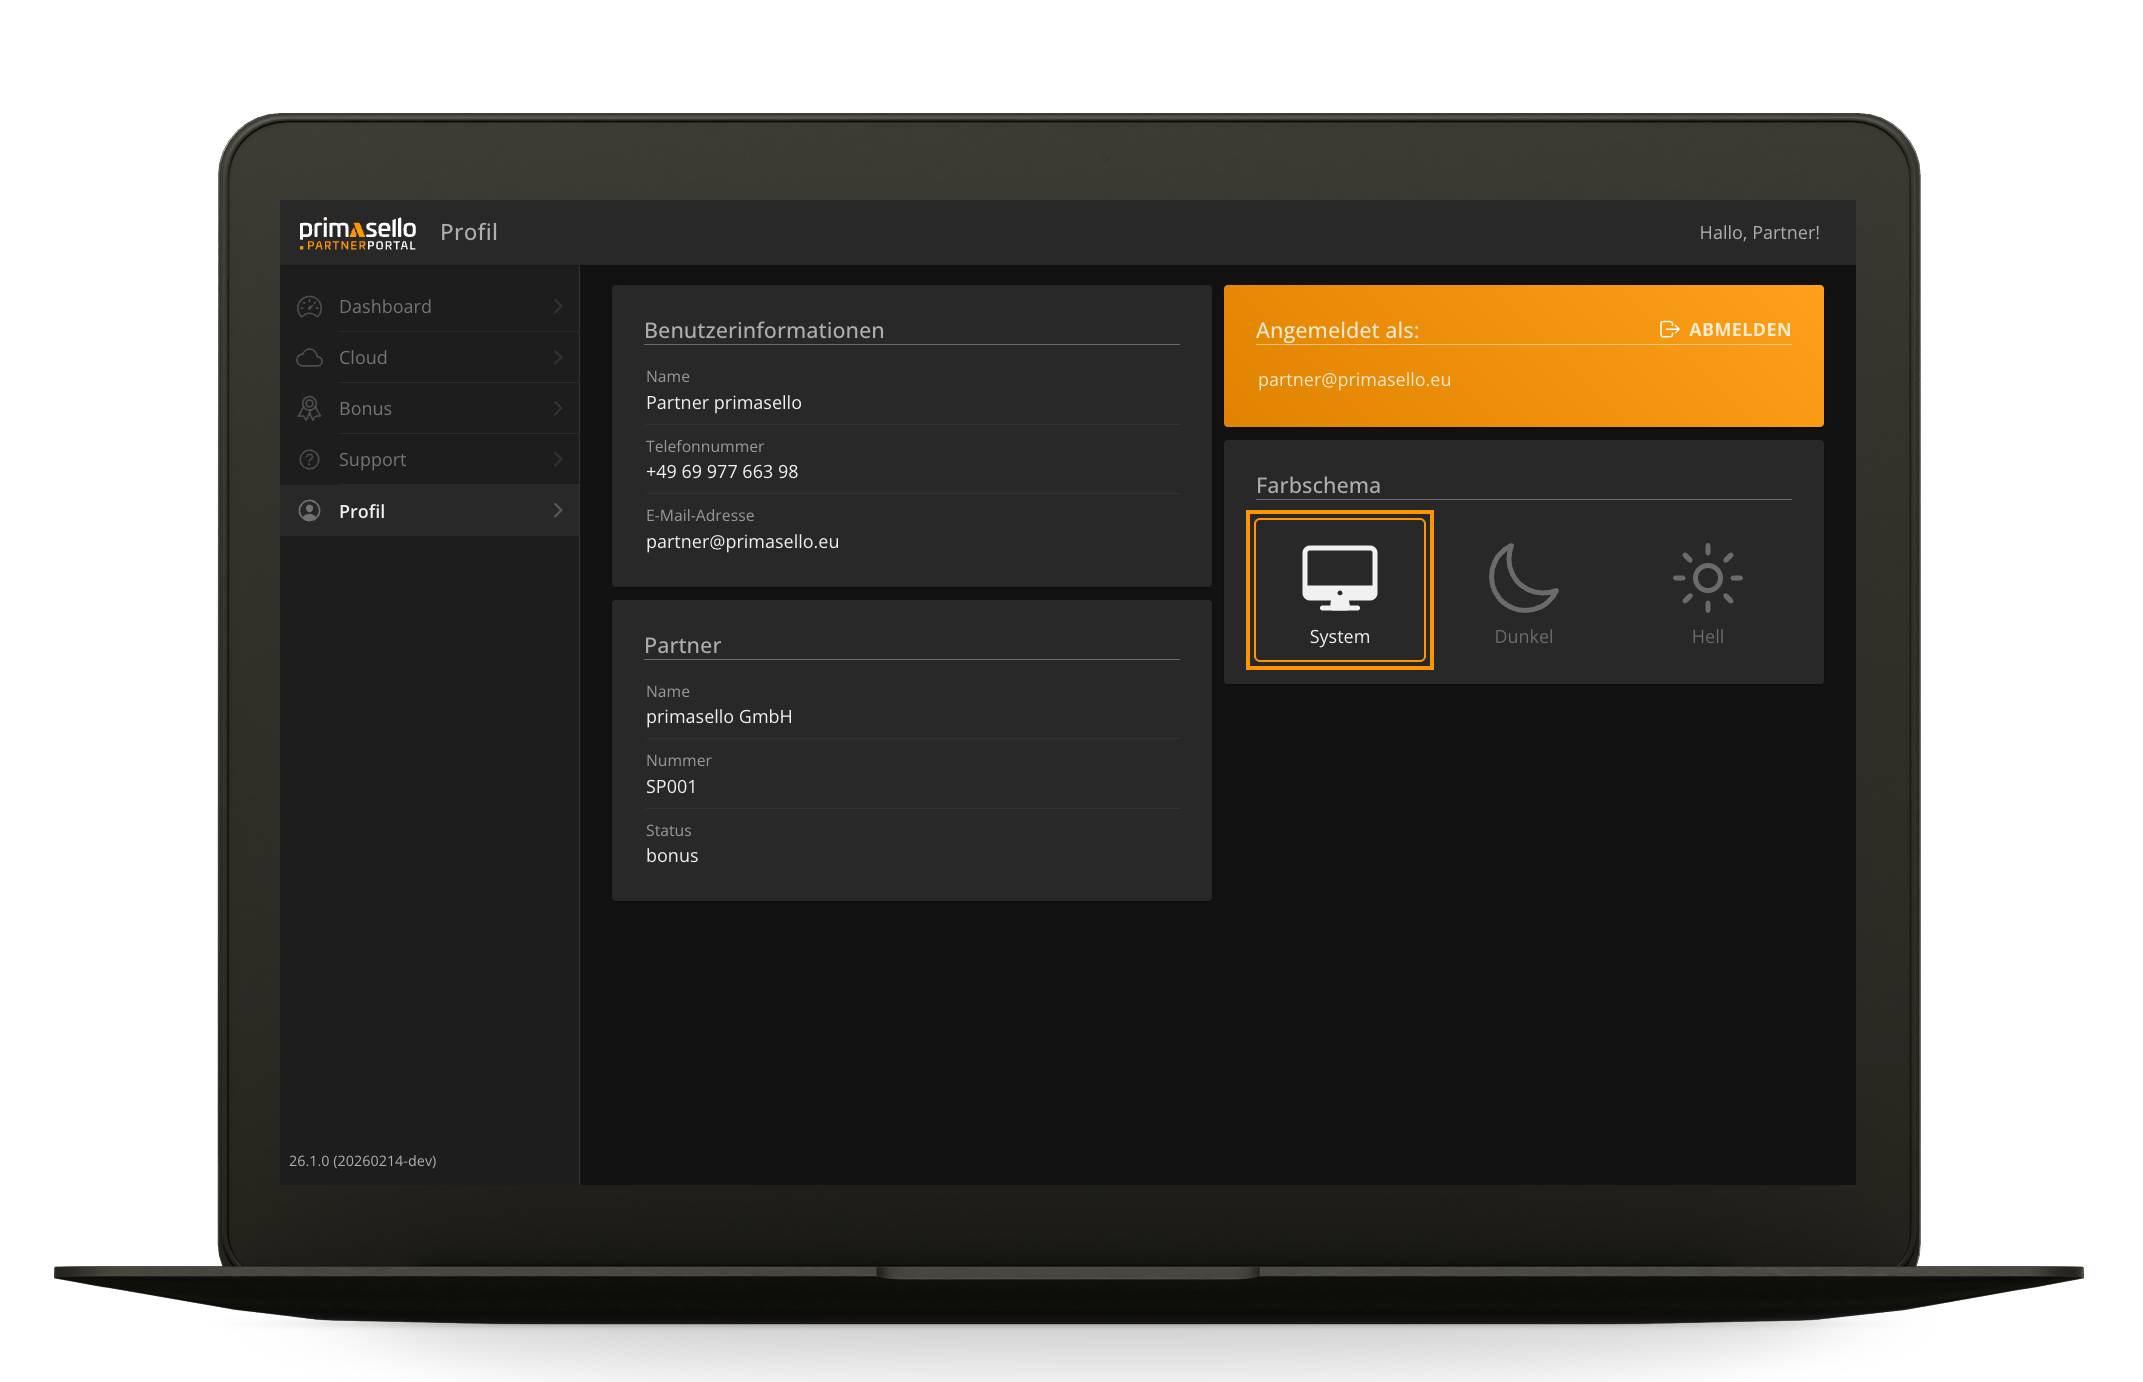The width and height of the screenshot is (2143, 1382).
Task: Switch to Dunkel dark mode
Action: pos(1523,591)
